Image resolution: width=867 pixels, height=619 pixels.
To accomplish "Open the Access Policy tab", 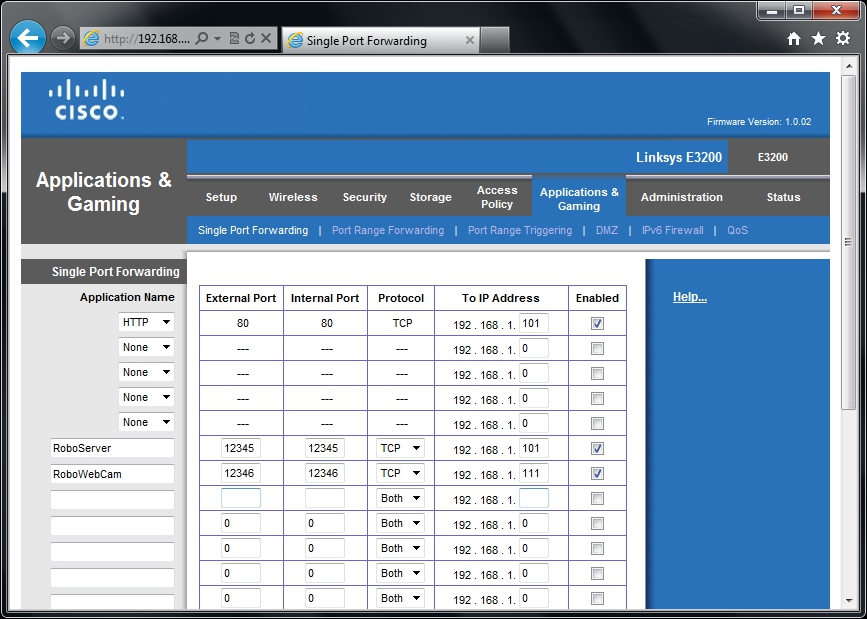I will point(497,197).
